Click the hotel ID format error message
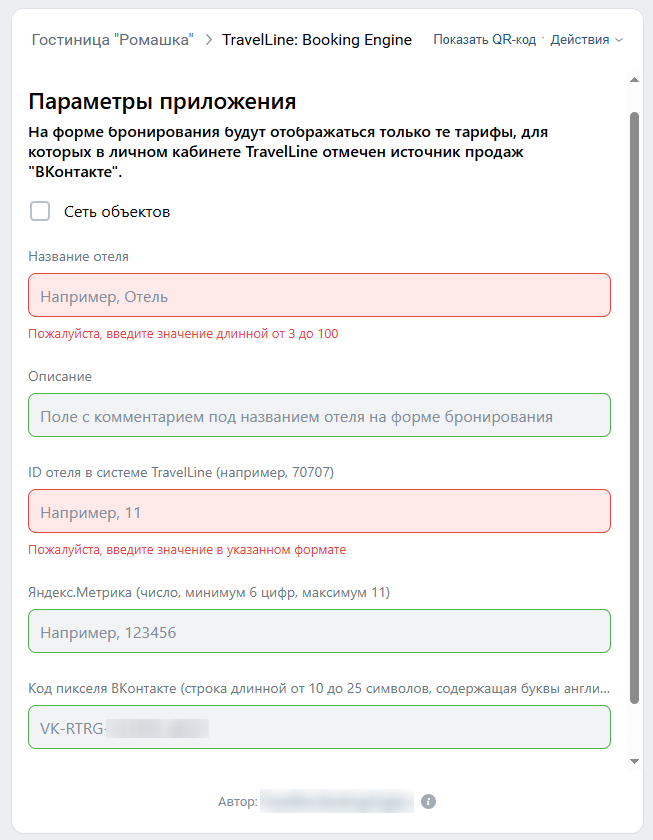Viewport: 653px width, 840px height. 187,550
